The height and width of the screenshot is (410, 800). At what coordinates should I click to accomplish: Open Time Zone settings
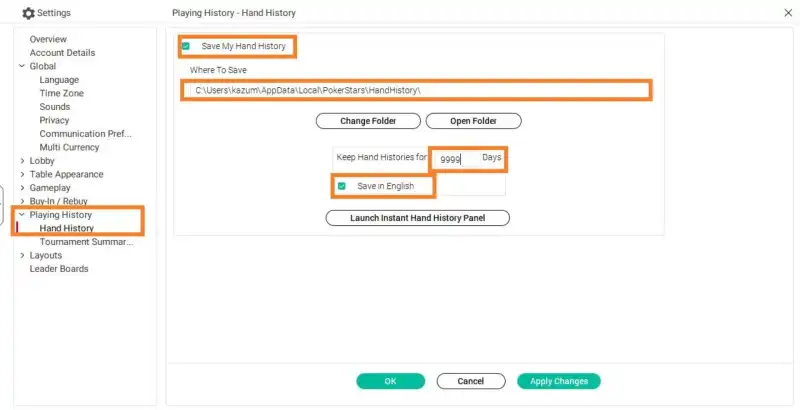[x=61, y=93]
